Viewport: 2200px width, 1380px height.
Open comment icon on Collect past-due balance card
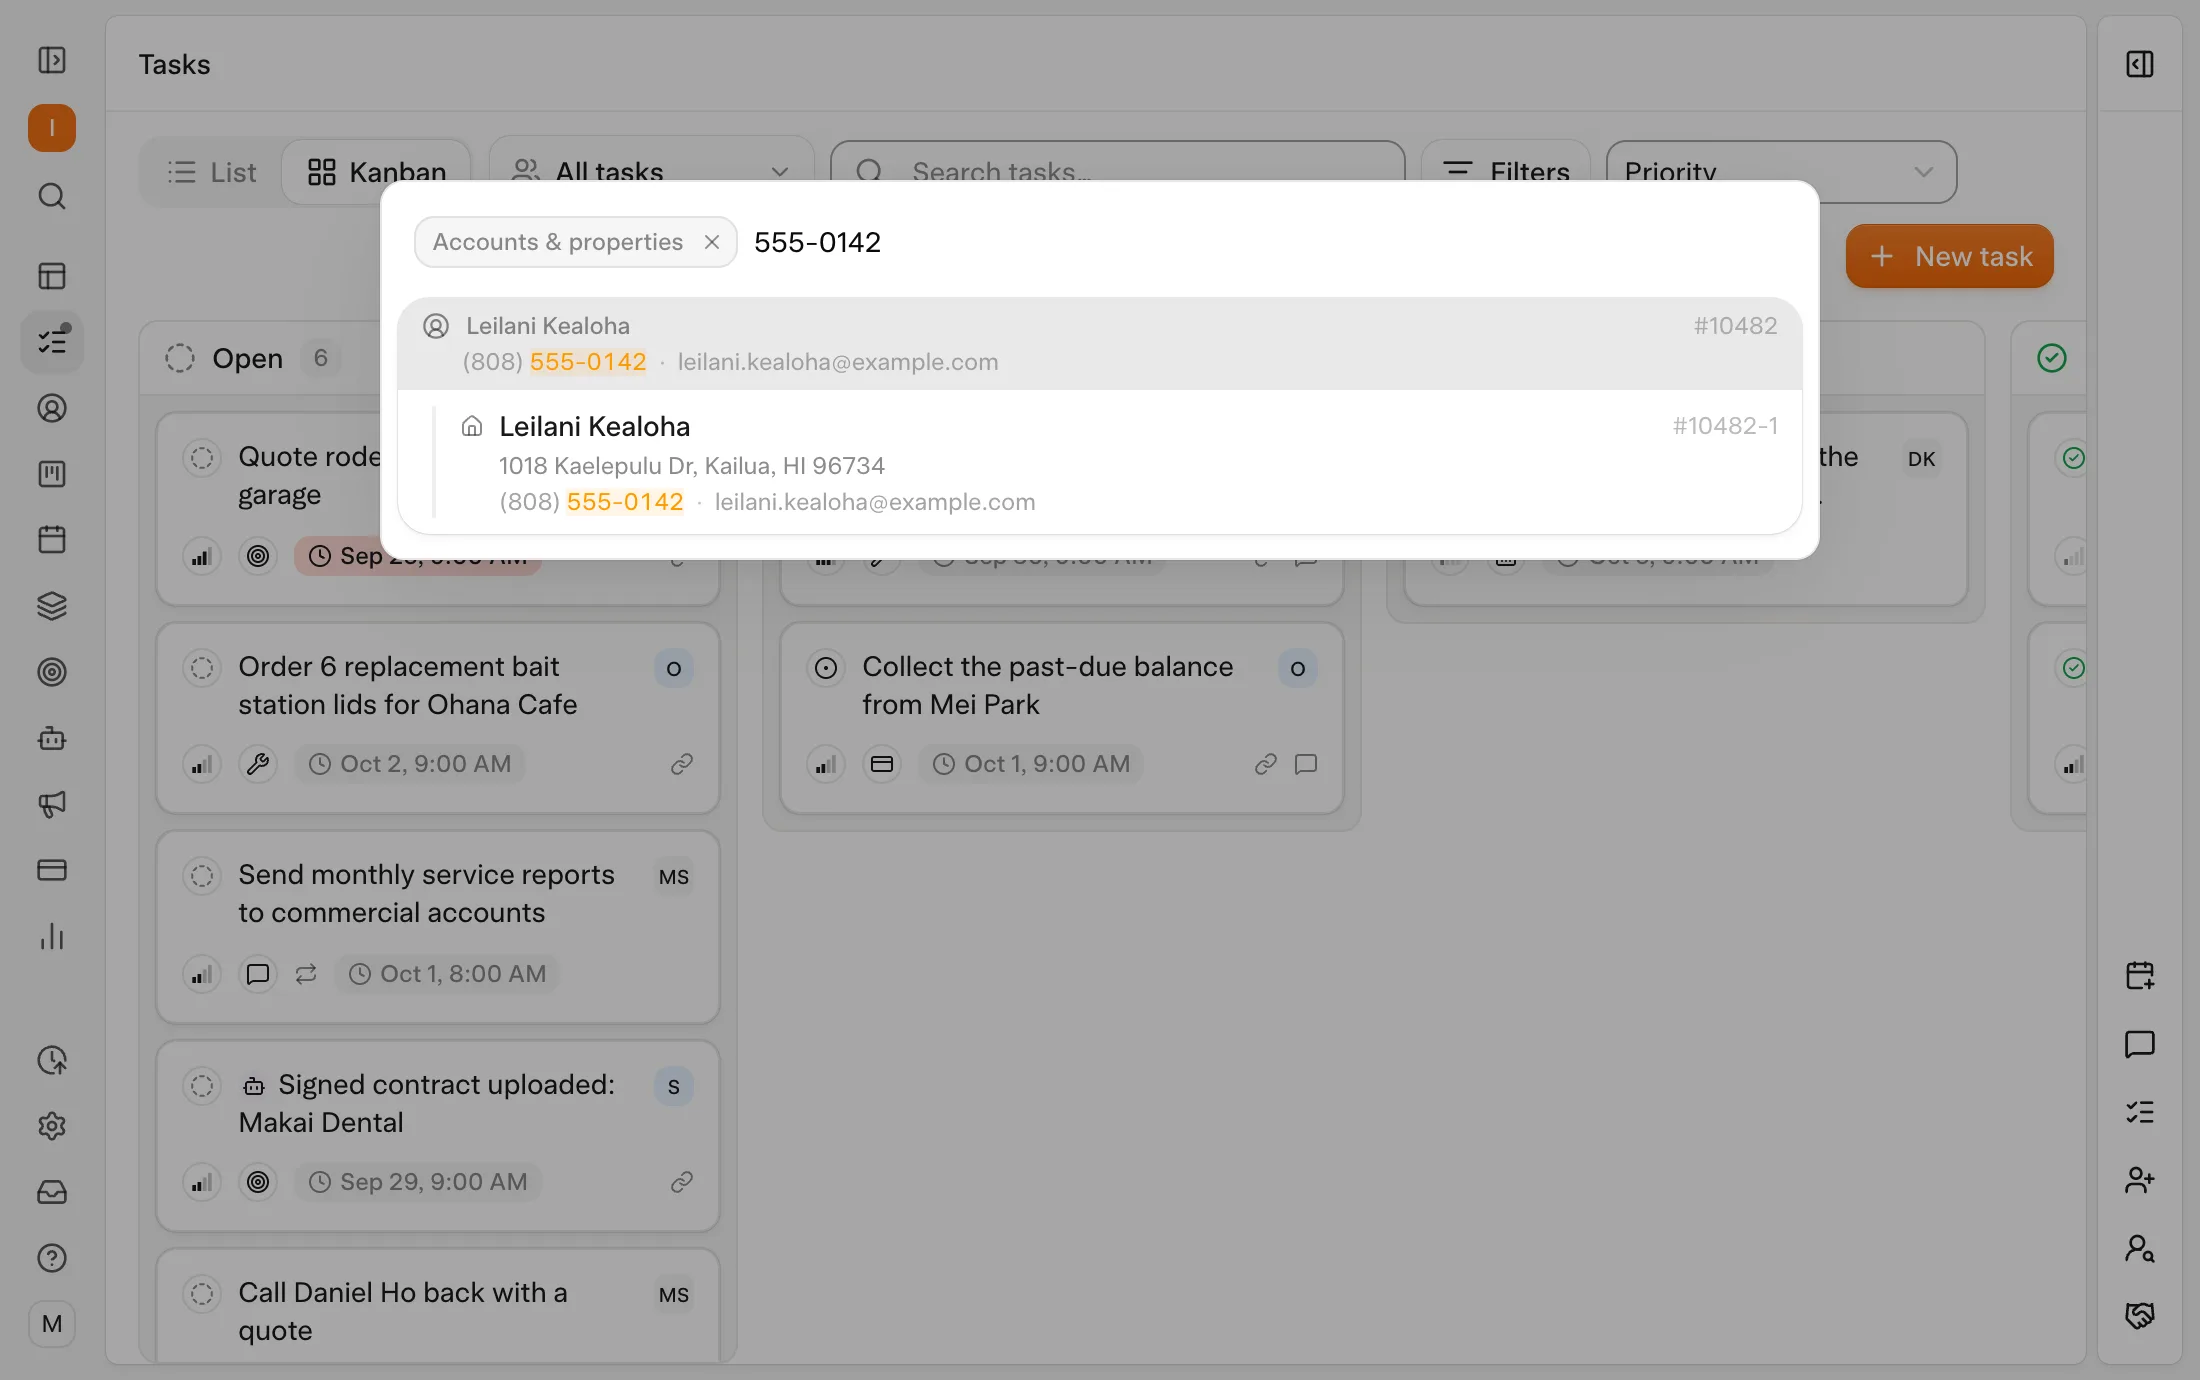[x=1306, y=764]
